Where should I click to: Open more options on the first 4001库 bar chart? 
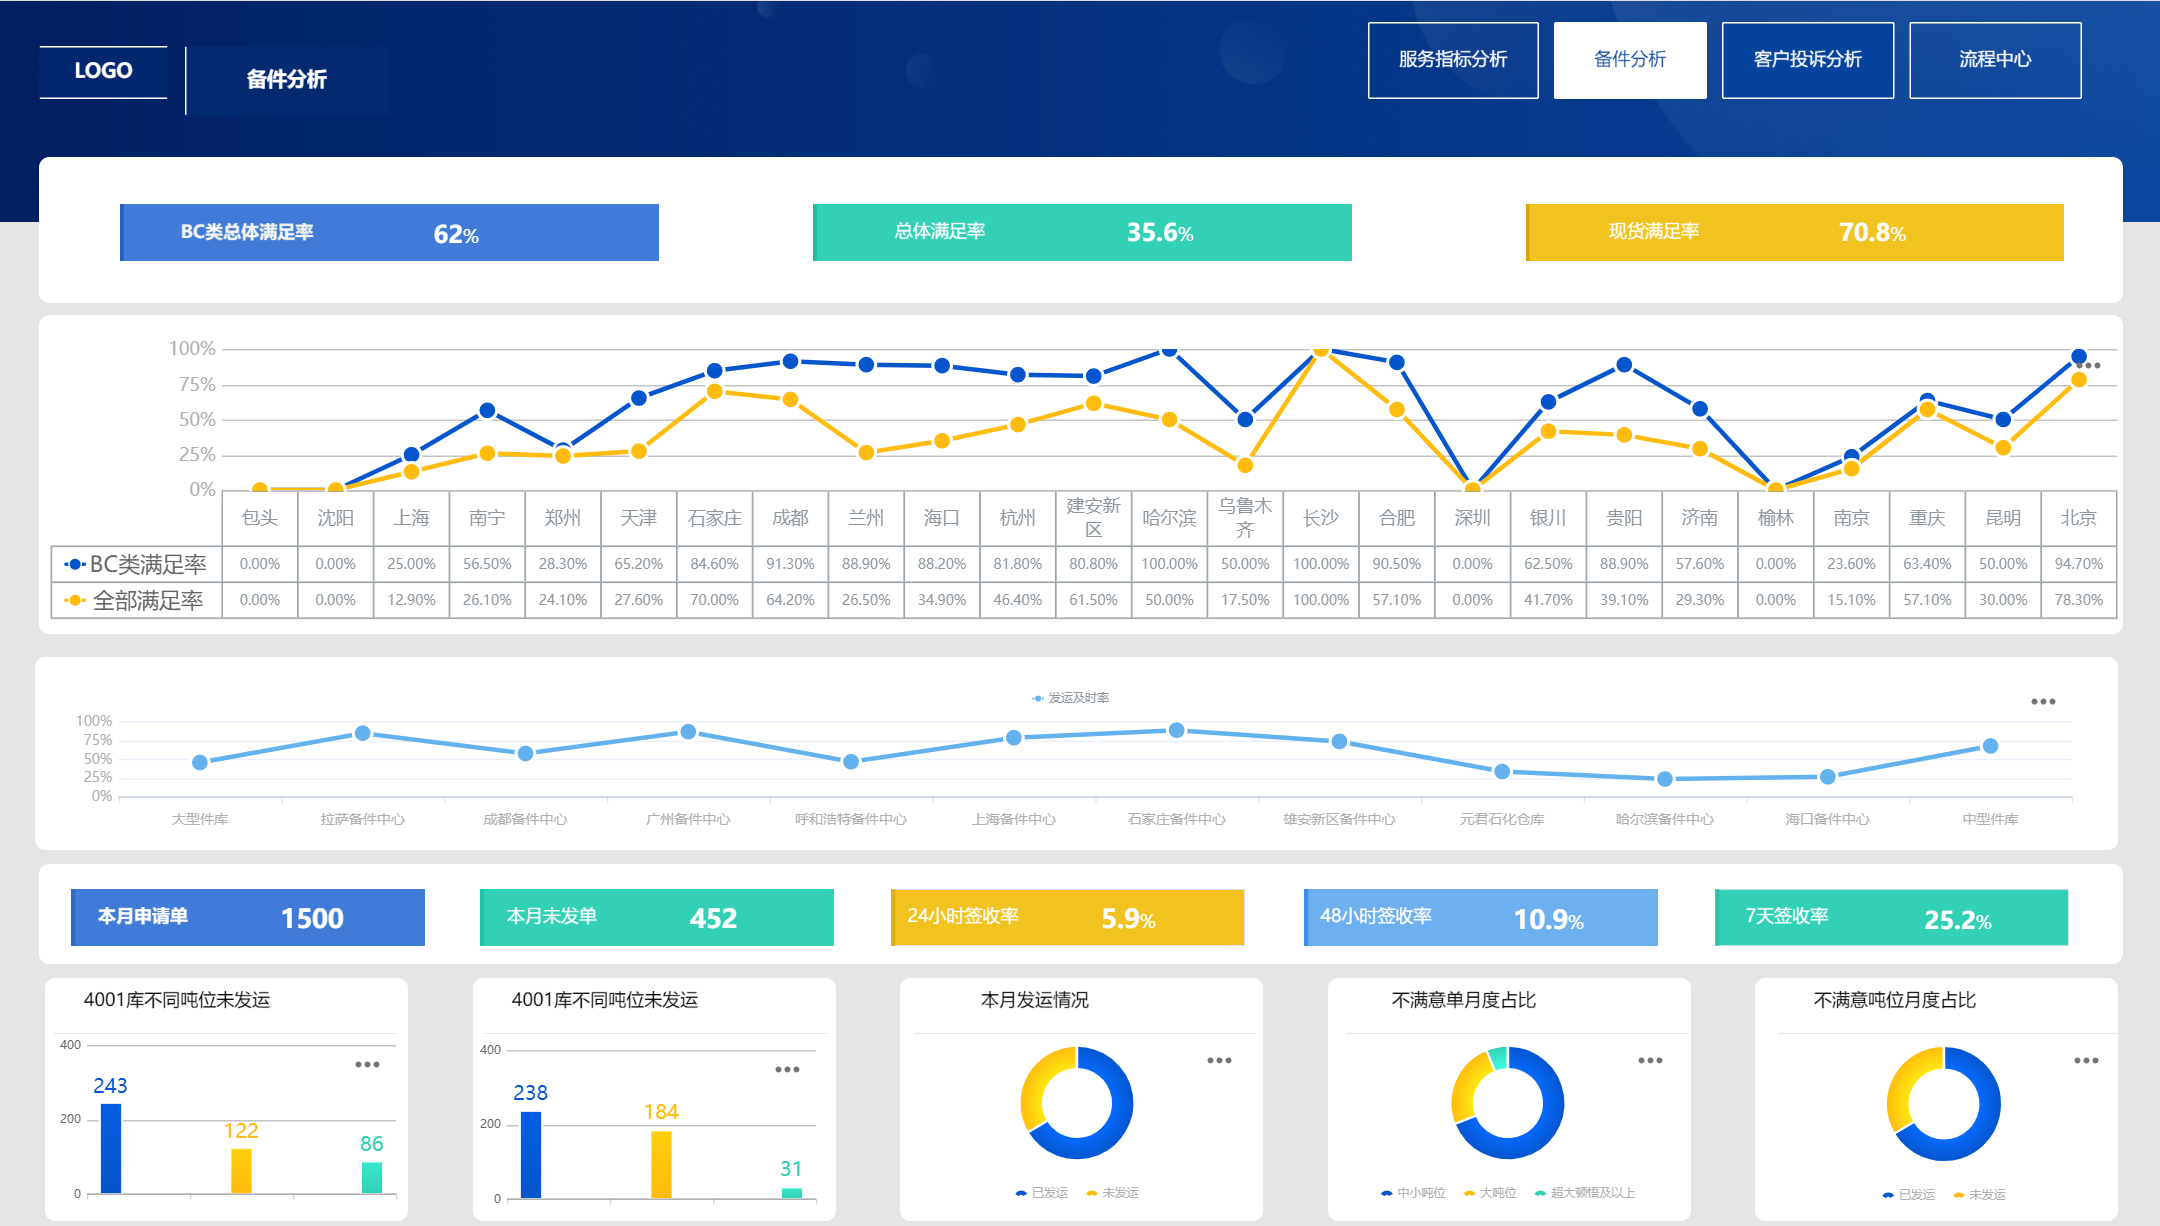[367, 1065]
